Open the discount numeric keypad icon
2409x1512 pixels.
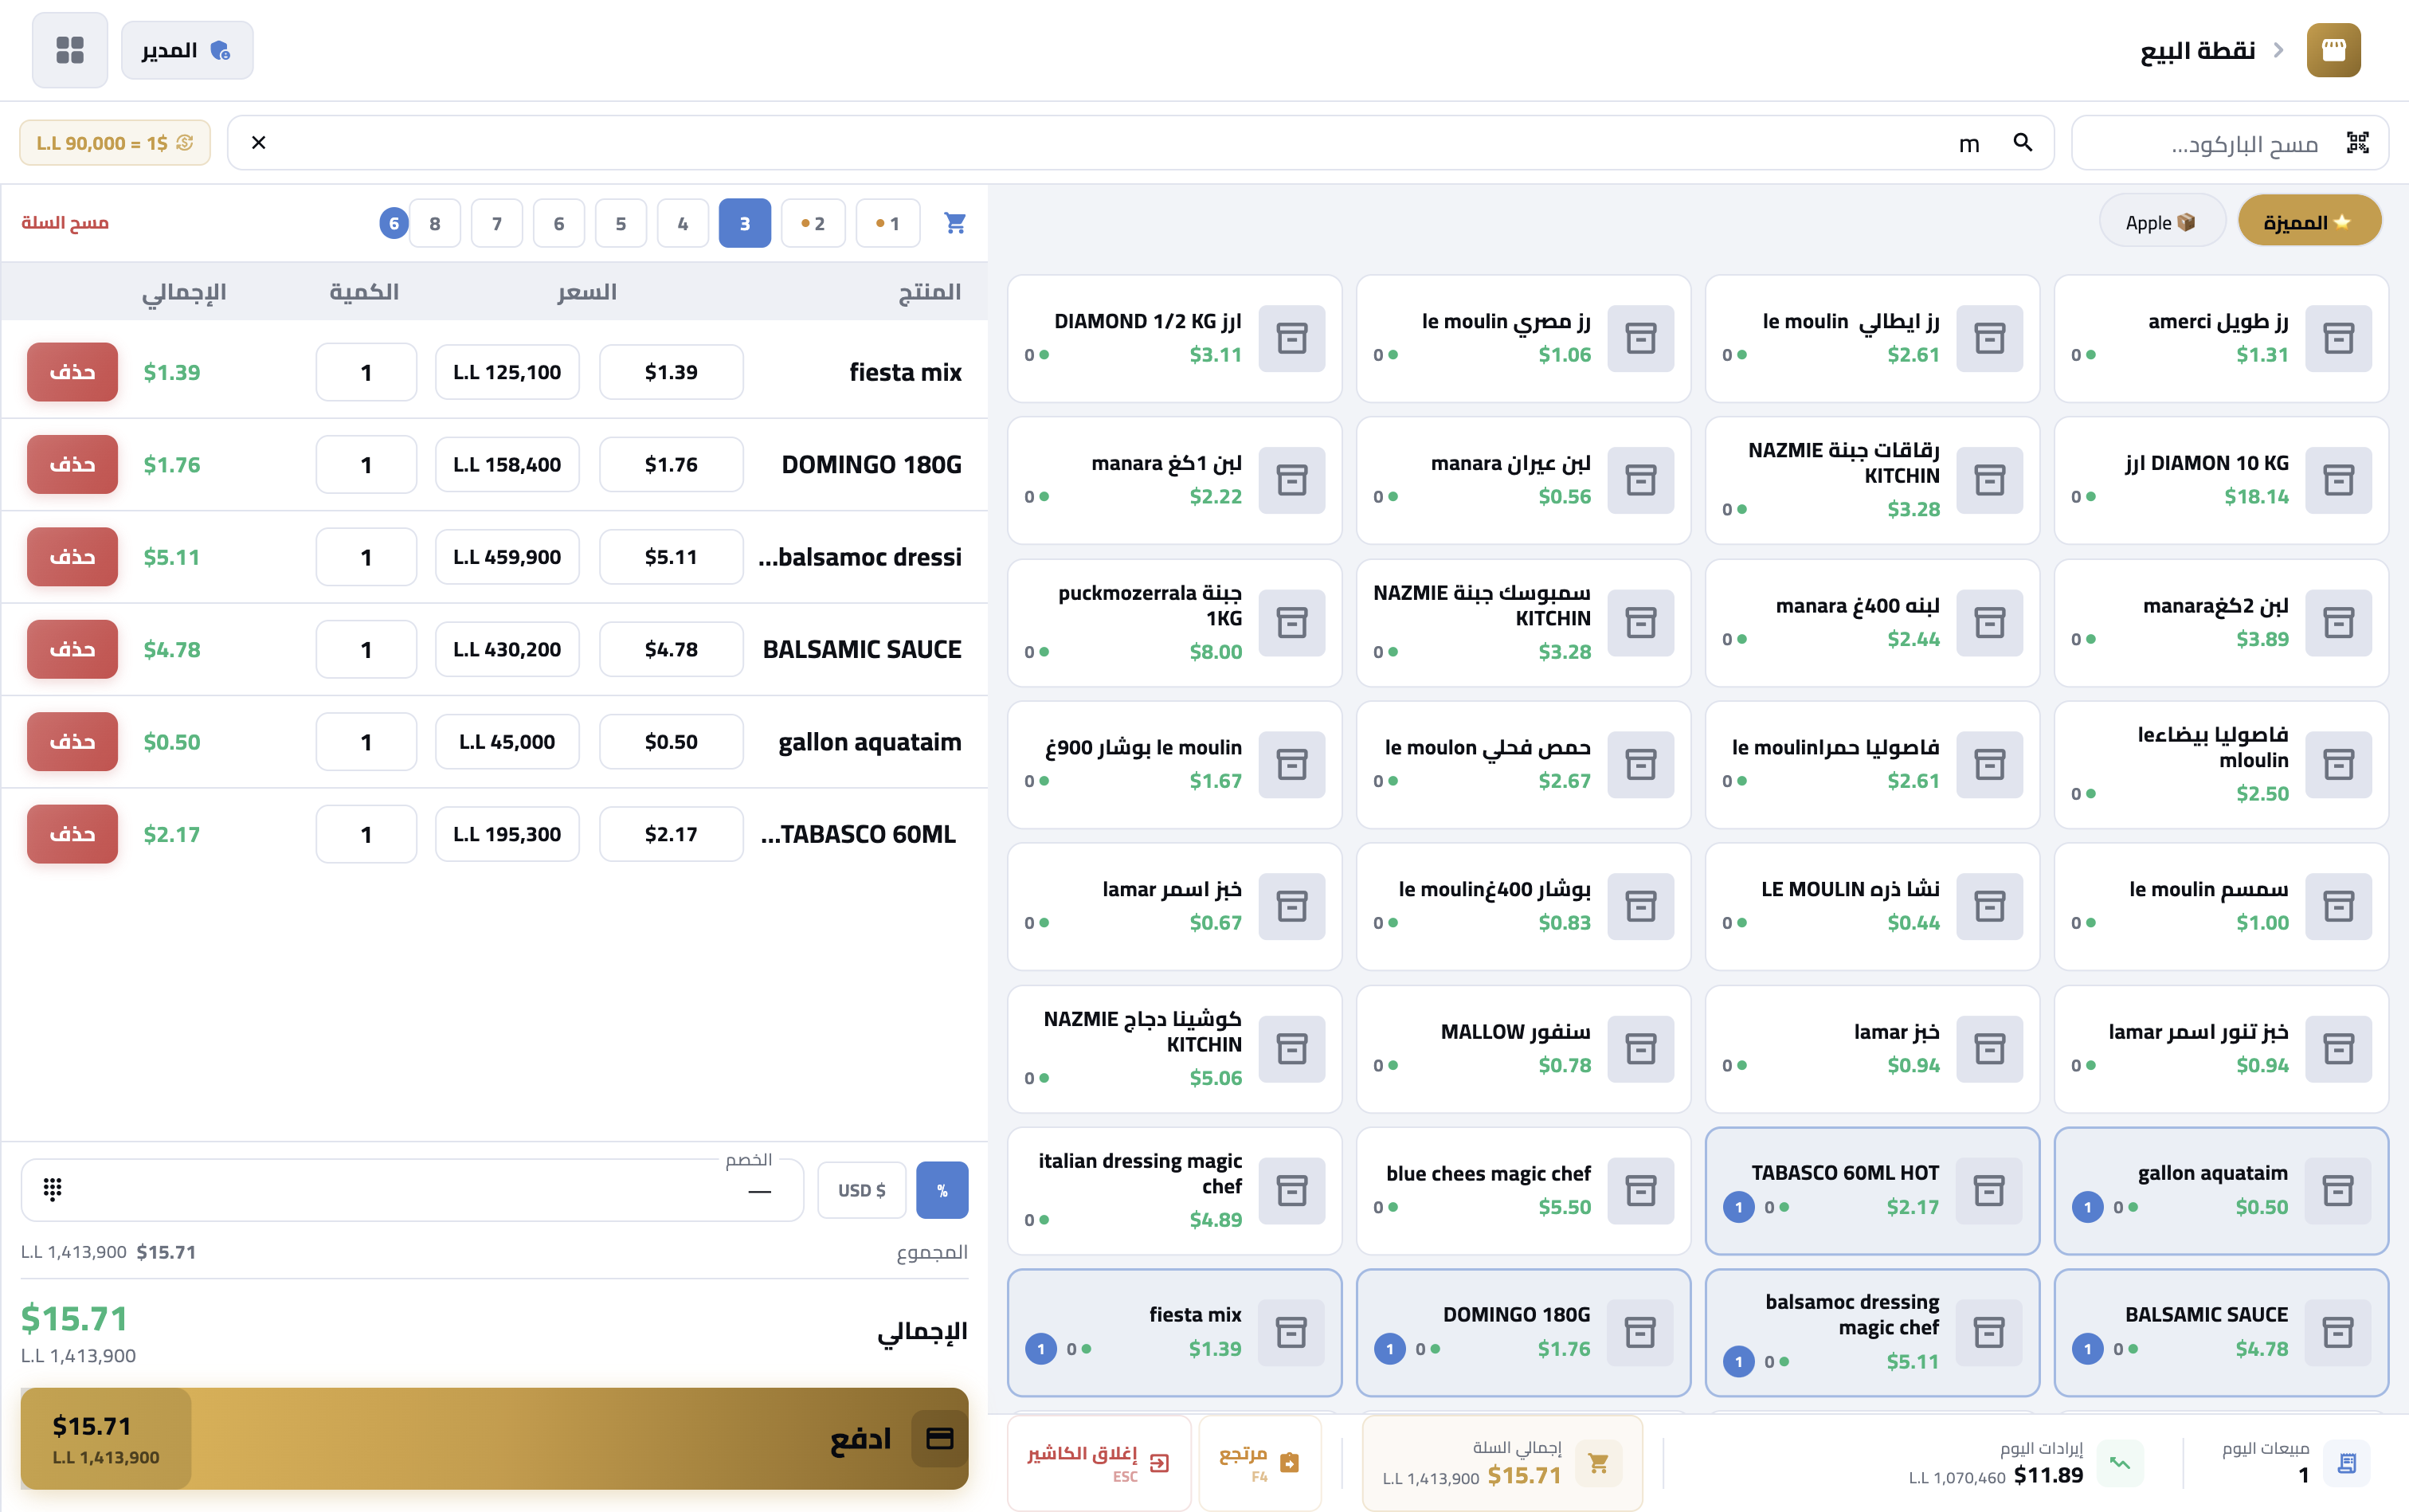[x=53, y=1188]
